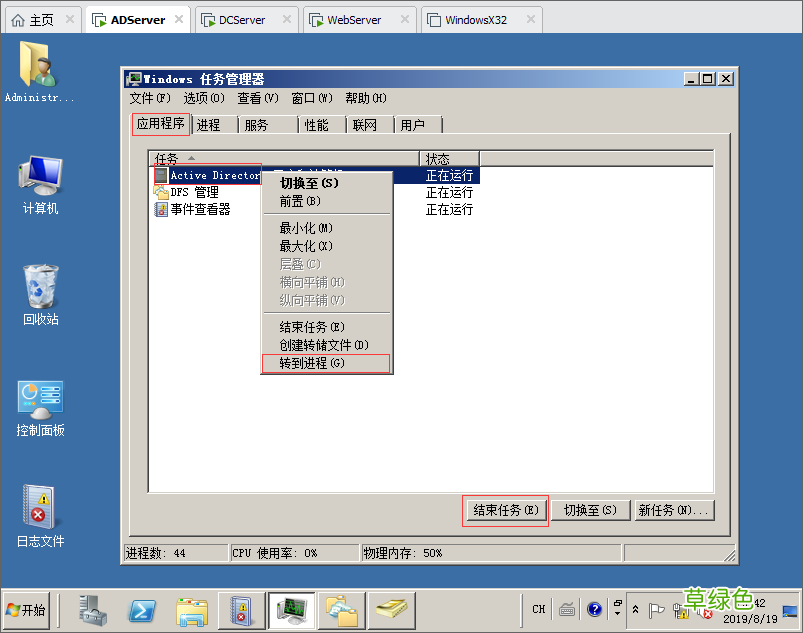Open Help via blue question mark tray icon
803x633 pixels.
point(594,609)
